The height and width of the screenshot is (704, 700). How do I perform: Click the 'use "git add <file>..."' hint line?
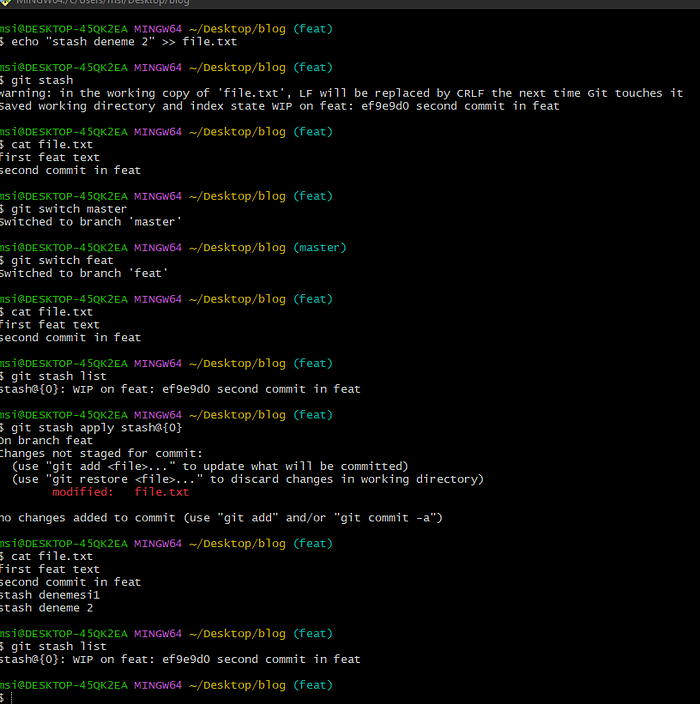210,466
